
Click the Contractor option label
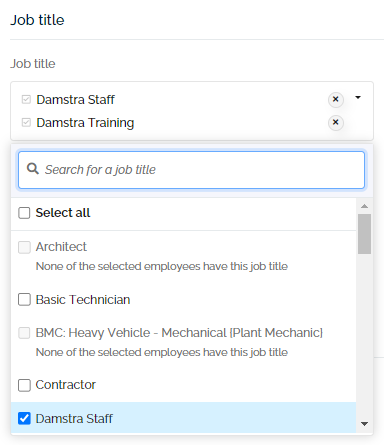click(66, 385)
